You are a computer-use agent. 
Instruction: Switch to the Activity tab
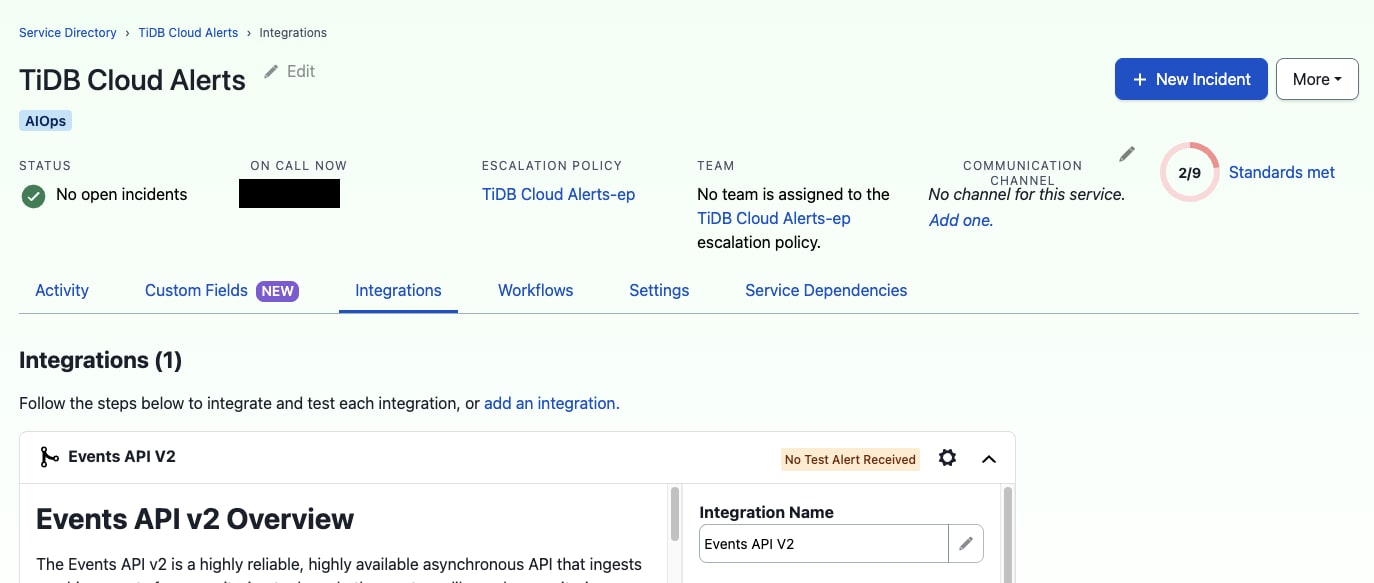[x=62, y=291]
